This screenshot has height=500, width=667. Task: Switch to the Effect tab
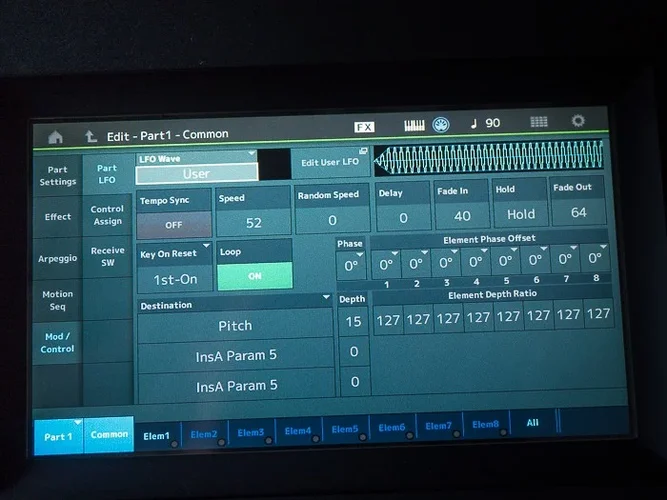coord(57,217)
